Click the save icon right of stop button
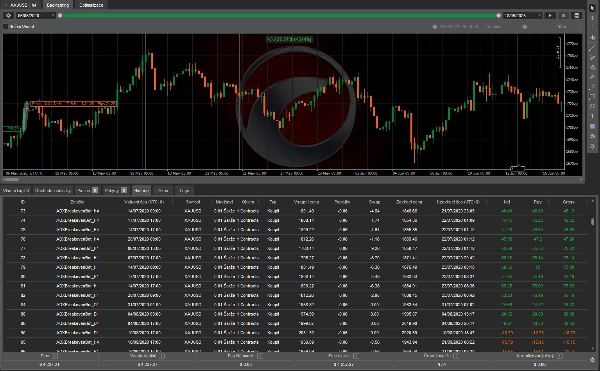The height and width of the screenshot is (371, 600). [x=576, y=15]
